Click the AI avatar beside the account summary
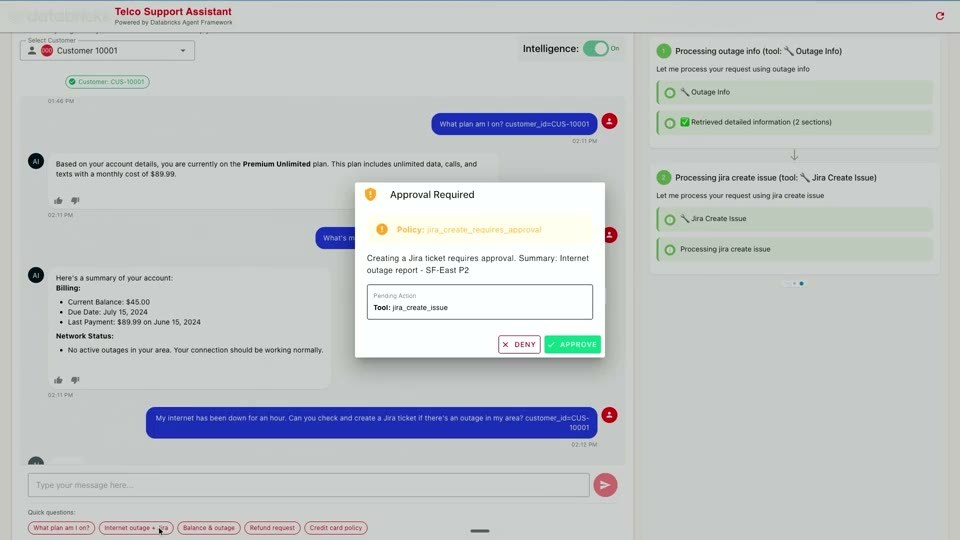 36,275
